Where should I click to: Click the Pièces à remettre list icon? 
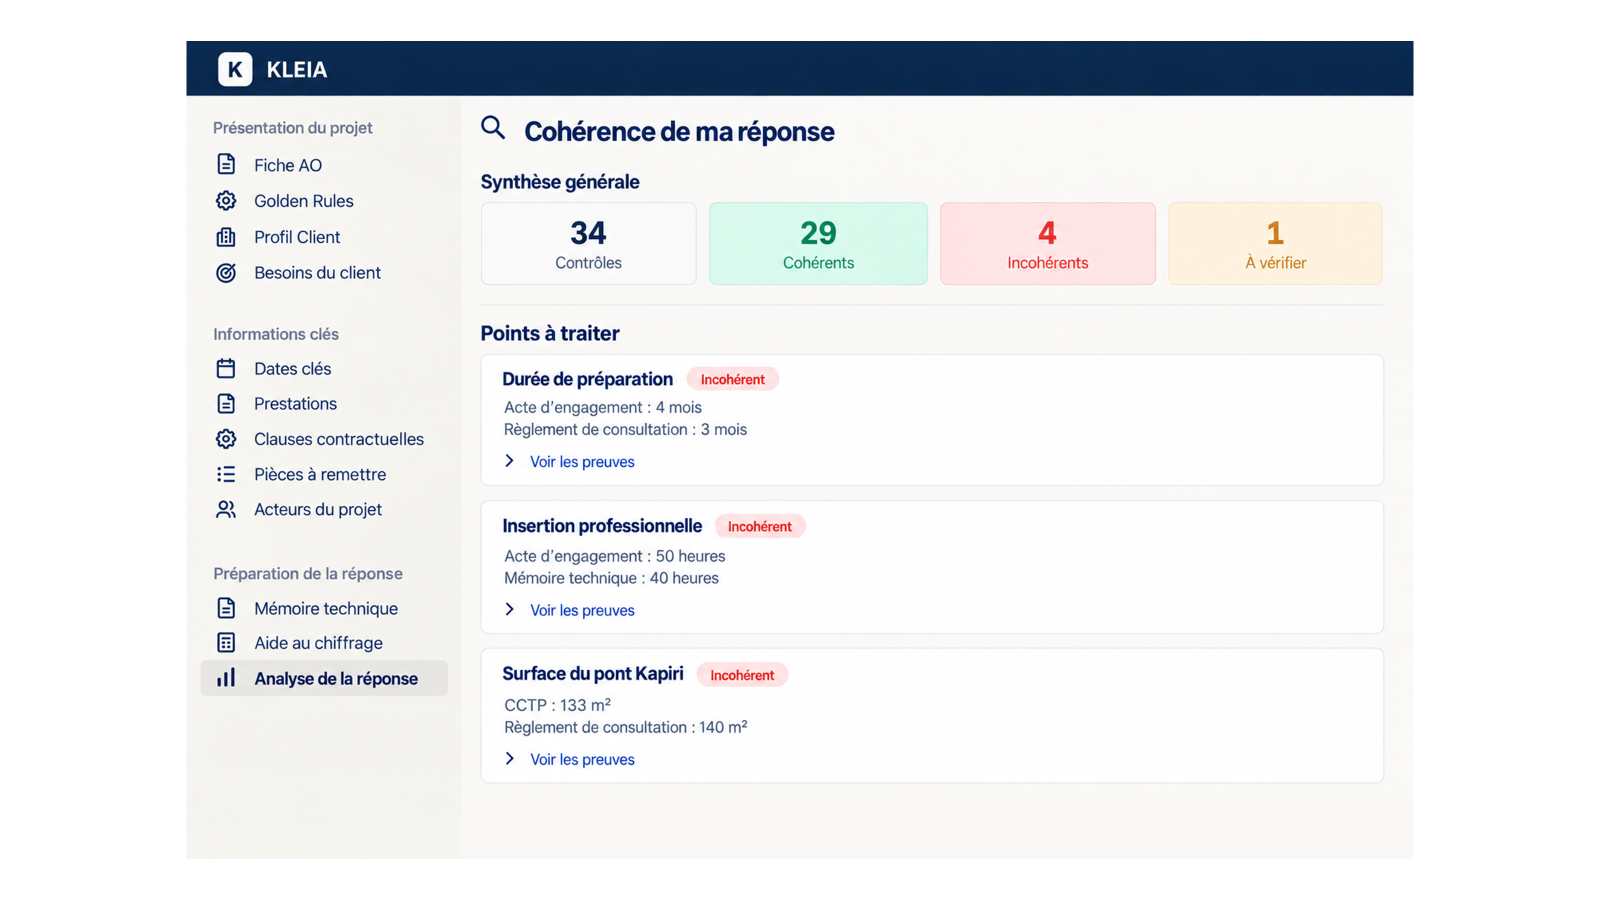coord(226,474)
